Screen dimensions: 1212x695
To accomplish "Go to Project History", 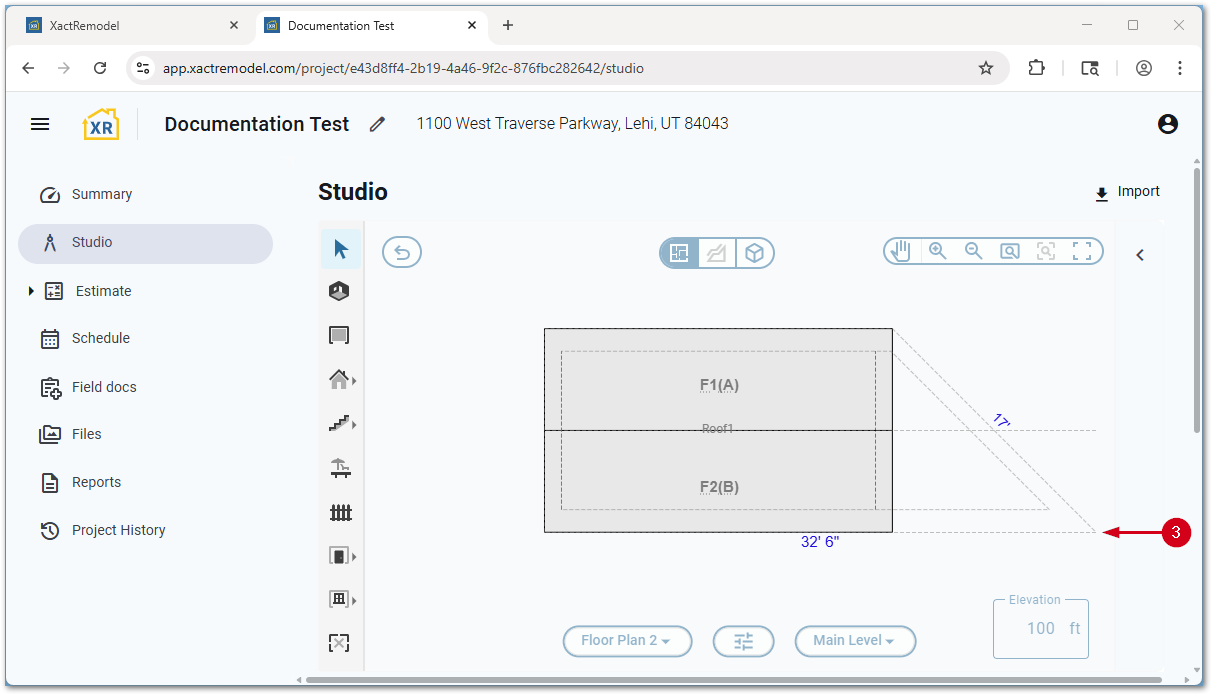I will 118,530.
